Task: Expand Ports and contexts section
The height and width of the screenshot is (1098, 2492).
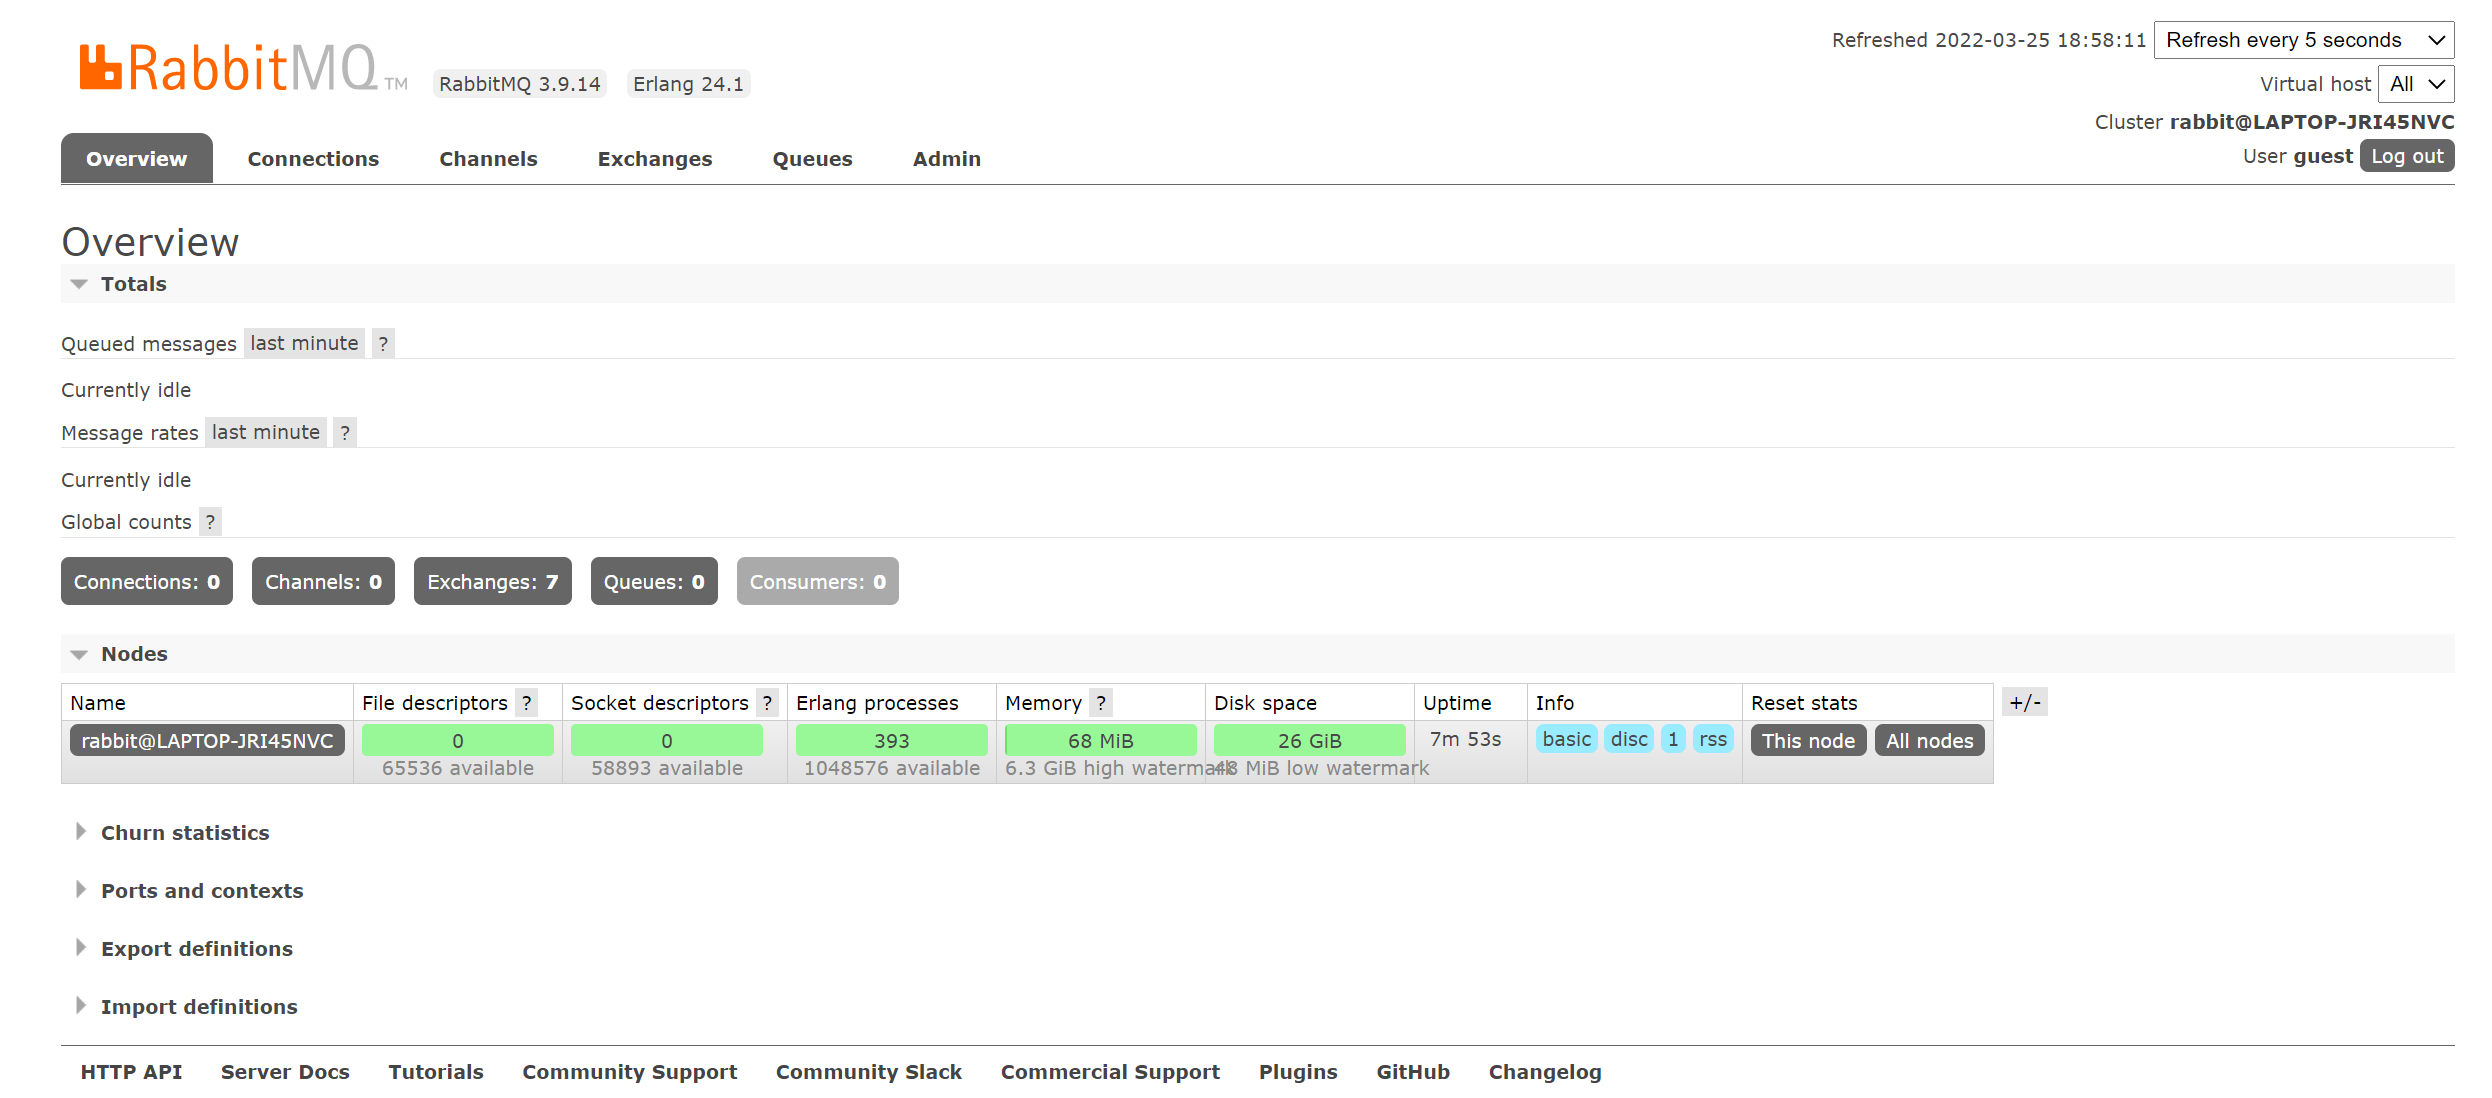Action: point(189,891)
